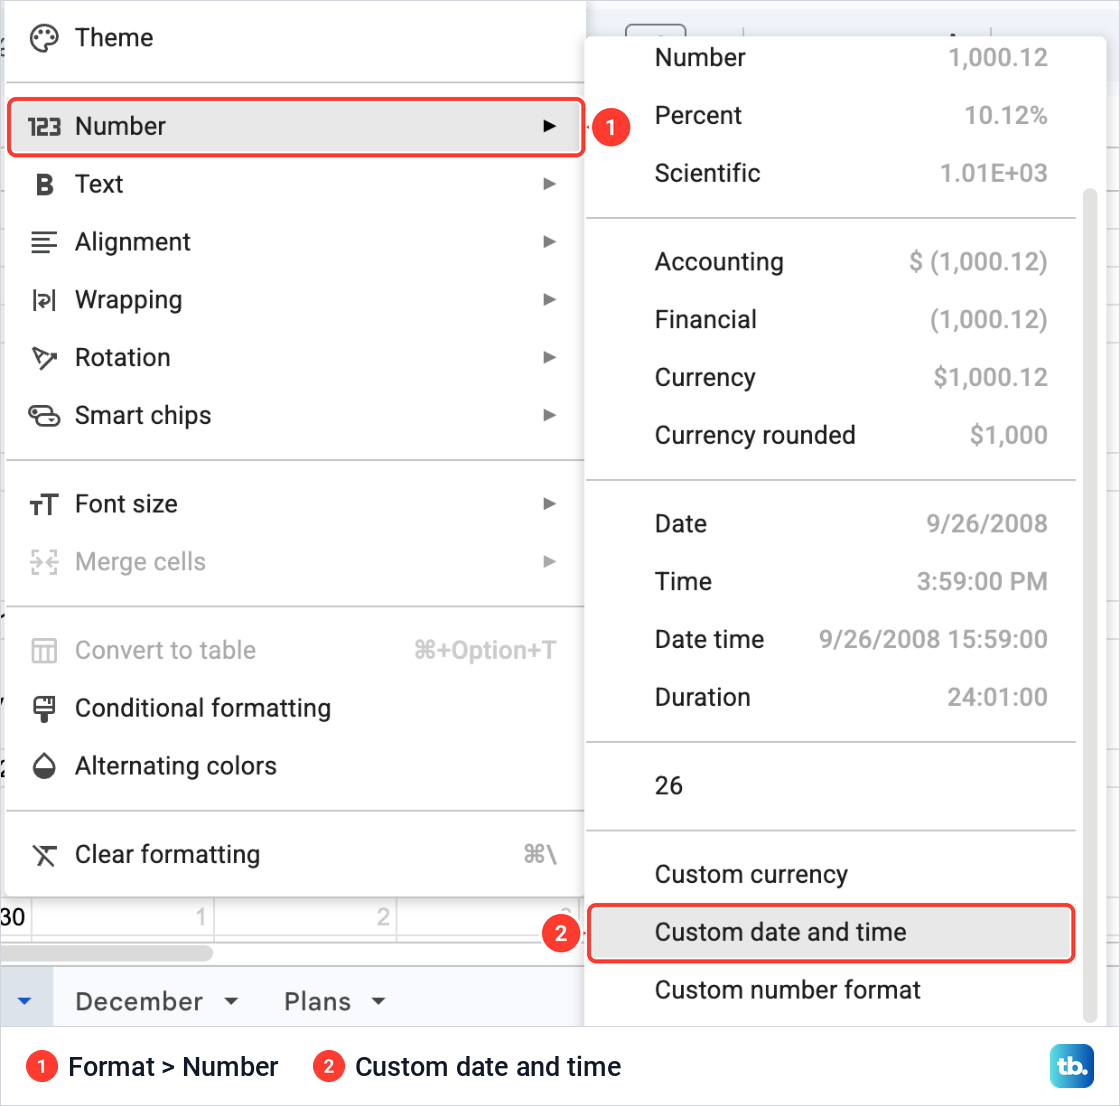This screenshot has width=1120, height=1106.
Task: Switch to the Plans sheet tab
Action: click(317, 1002)
